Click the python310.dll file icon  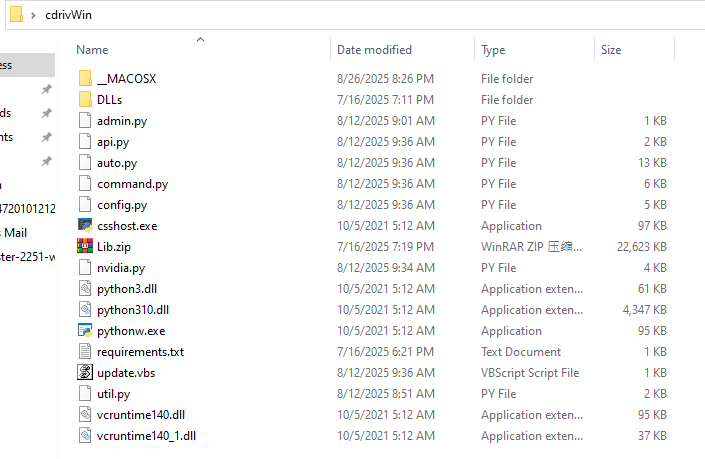(85, 310)
